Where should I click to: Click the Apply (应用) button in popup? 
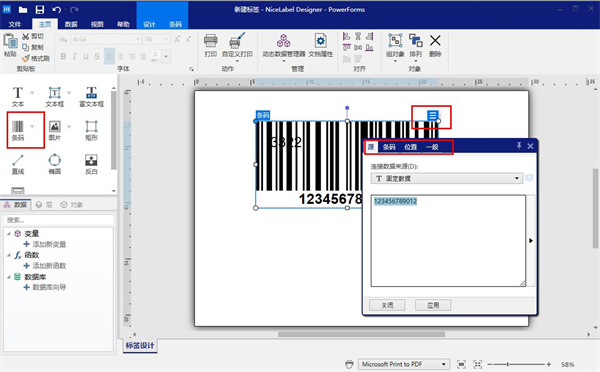(433, 305)
